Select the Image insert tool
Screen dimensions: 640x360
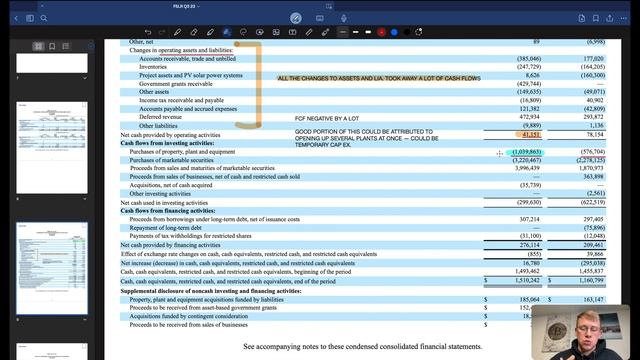[x=276, y=32]
